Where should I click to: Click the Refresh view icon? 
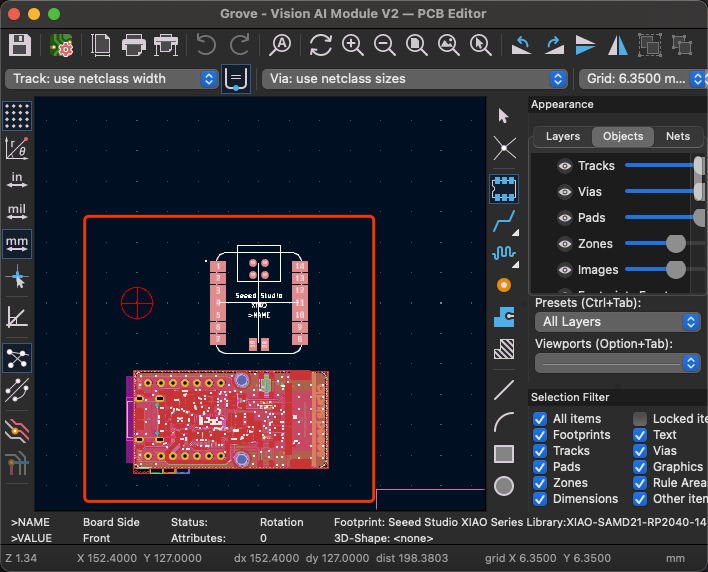pyautogui.click(x=321, y=45)
